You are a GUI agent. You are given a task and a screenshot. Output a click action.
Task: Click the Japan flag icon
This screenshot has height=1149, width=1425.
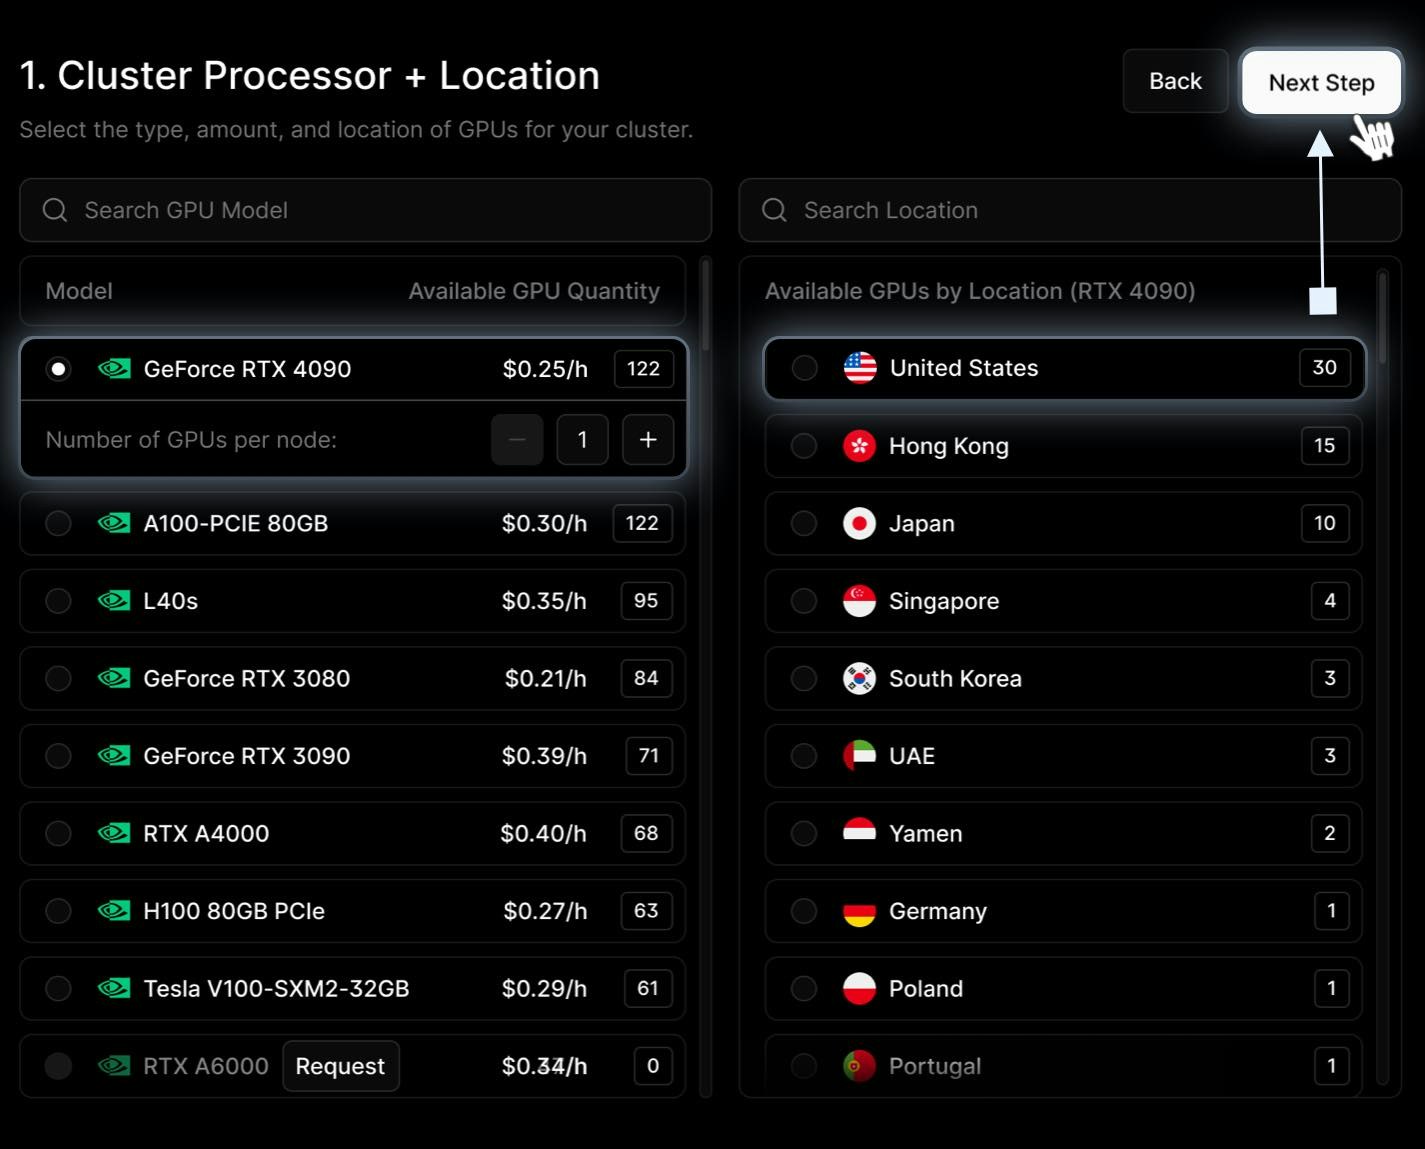tap(860, 523)
